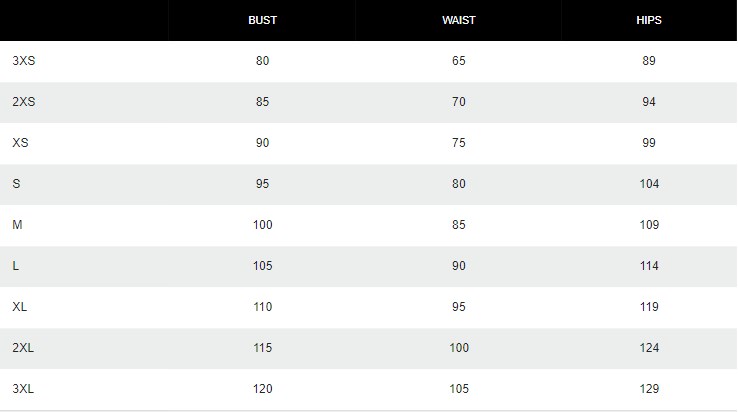The width and height of the screenshot is (738, 412).
Task: Click bust value 120 in 3XL row
Action: pos(263,388)
